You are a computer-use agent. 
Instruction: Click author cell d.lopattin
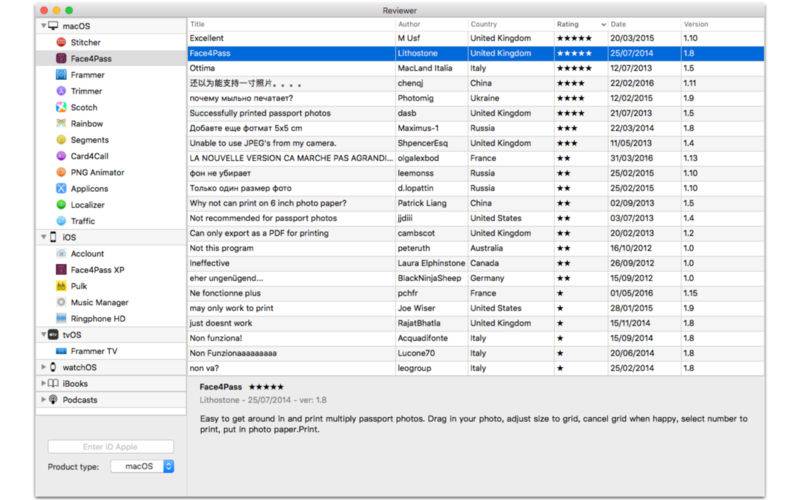click(x=415, y=188)
